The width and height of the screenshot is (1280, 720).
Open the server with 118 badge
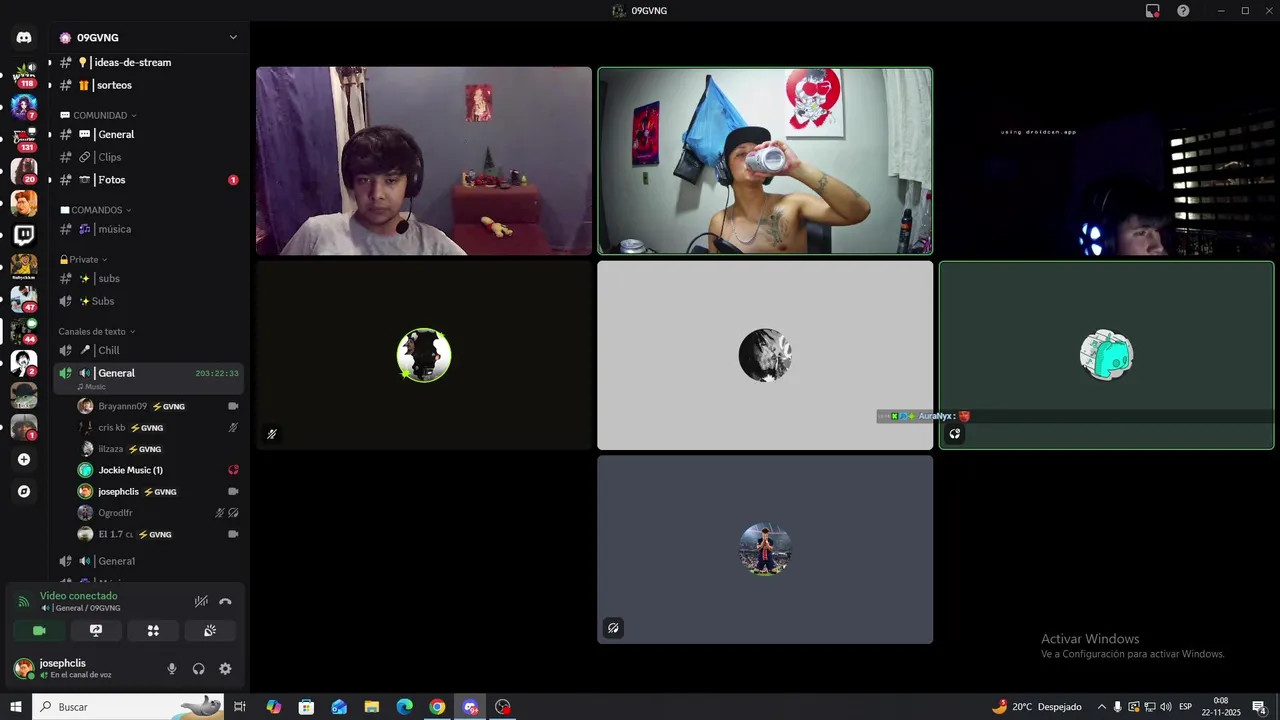click(24, 74)
